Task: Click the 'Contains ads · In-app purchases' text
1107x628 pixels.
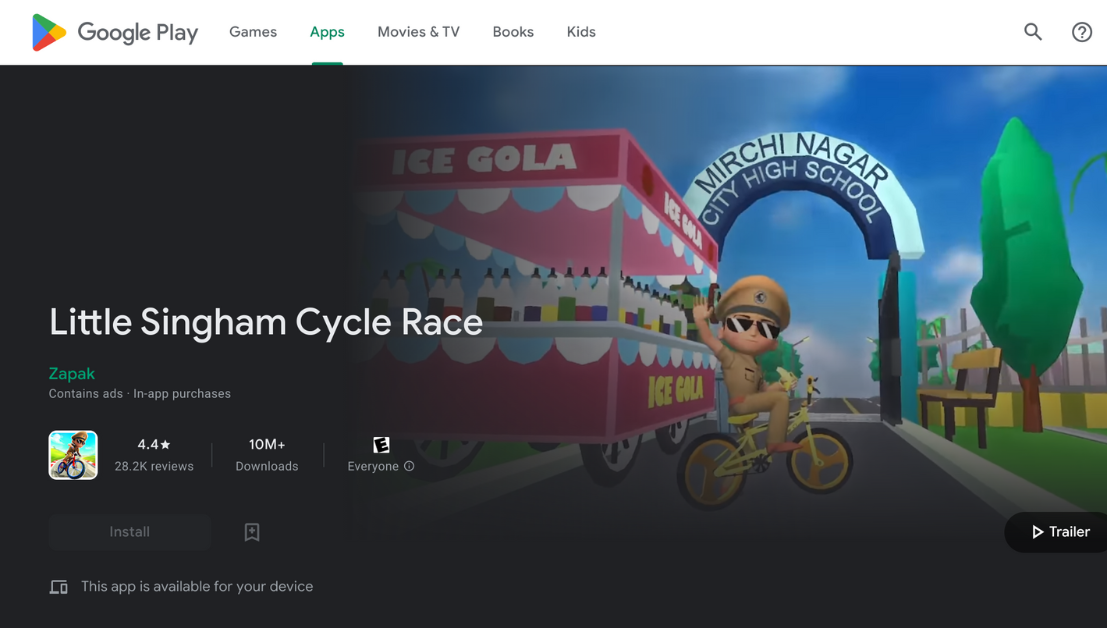Action: pos(140,394)
